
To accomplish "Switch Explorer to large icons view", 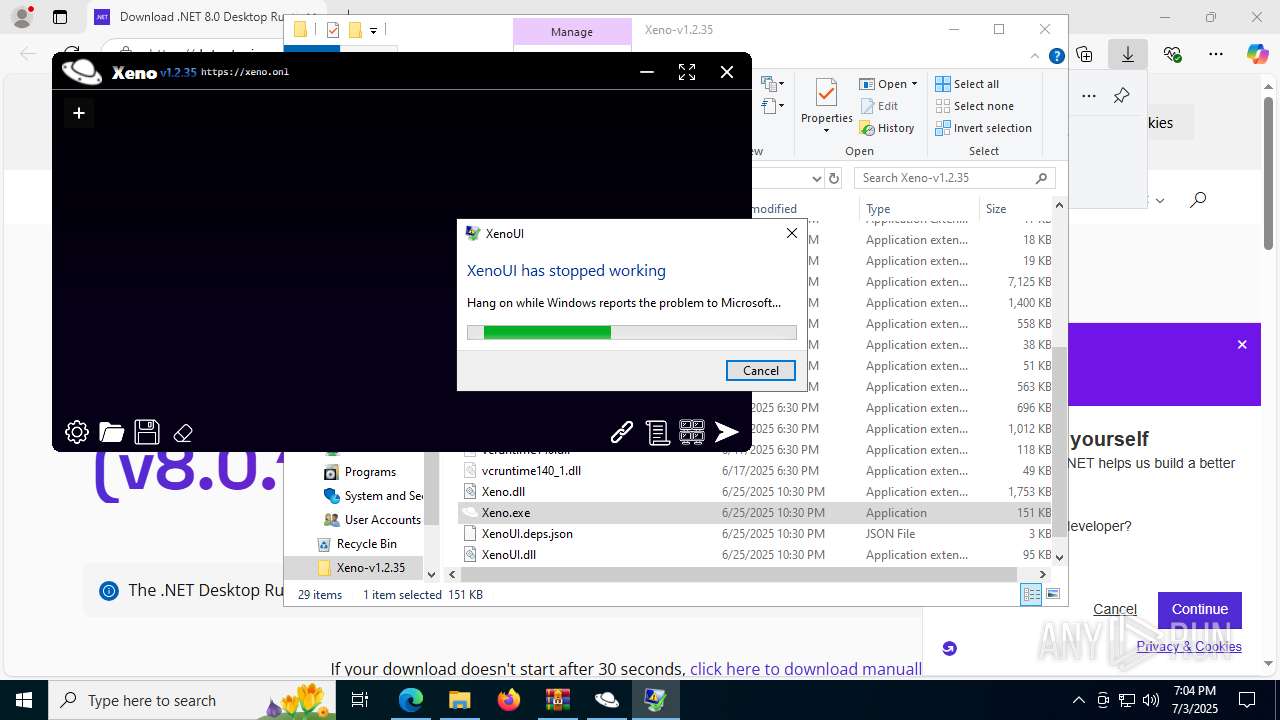I will coord(1052,594).
